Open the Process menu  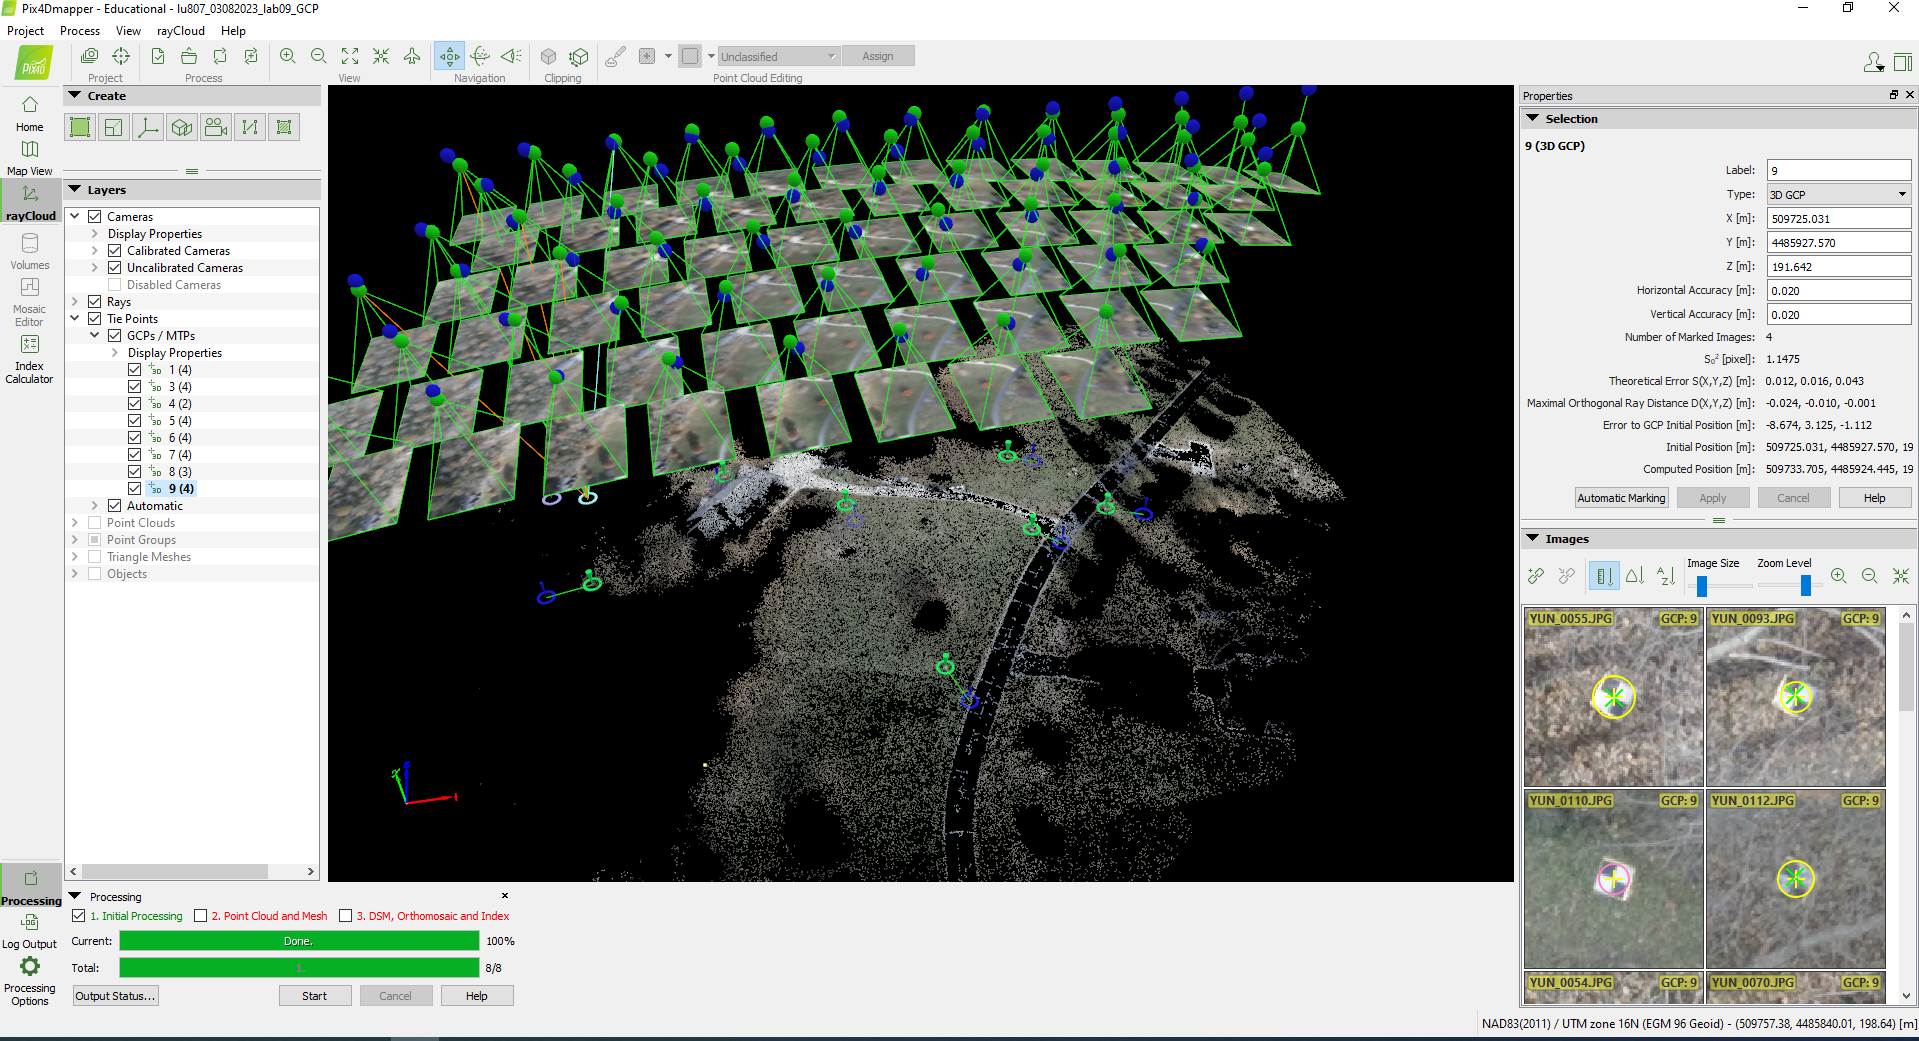80,31
